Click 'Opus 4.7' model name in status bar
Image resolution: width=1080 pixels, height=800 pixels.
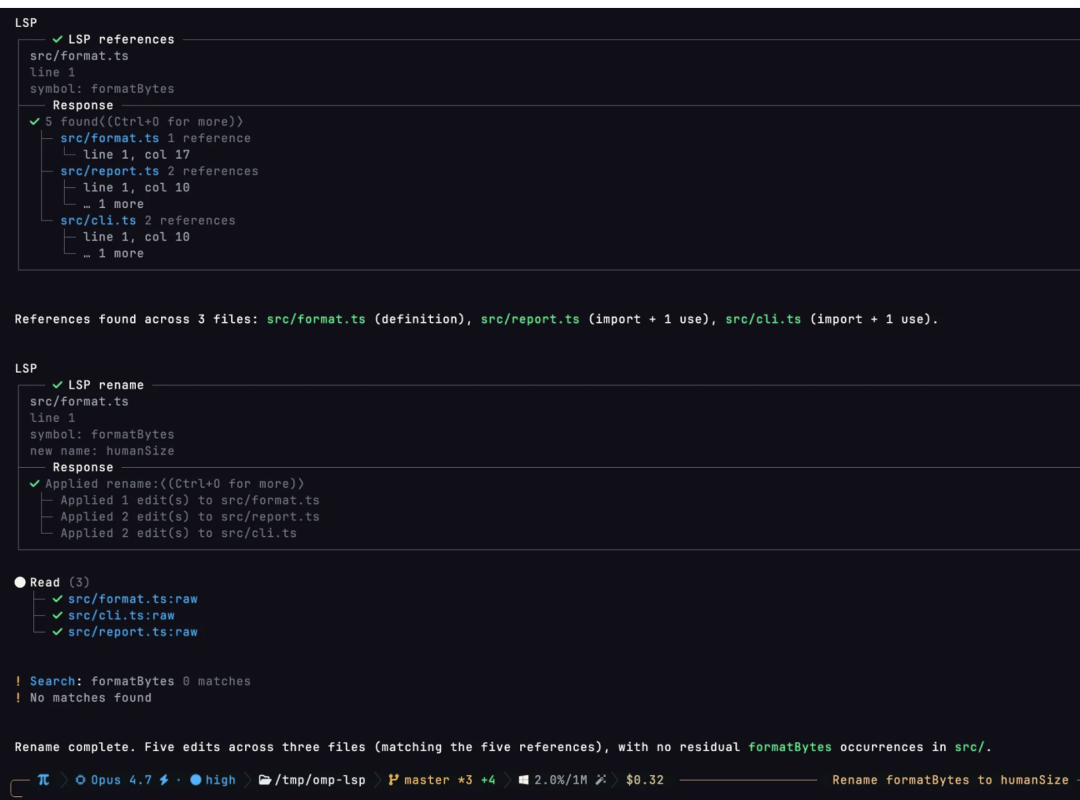pyautogui.click(x=121, y=780)
